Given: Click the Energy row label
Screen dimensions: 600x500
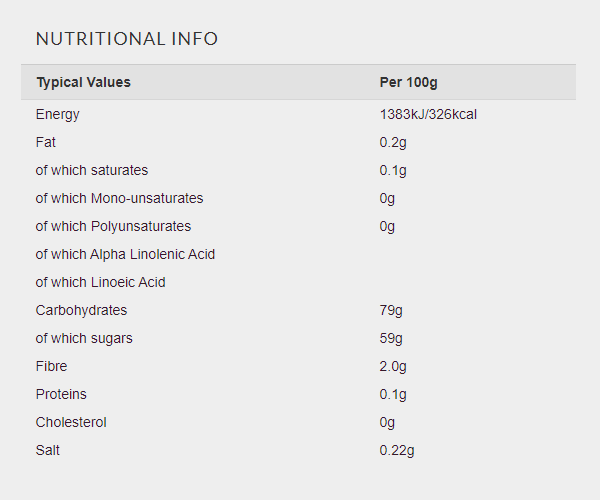Looking at the screenshot, I should tap(57, 114).
